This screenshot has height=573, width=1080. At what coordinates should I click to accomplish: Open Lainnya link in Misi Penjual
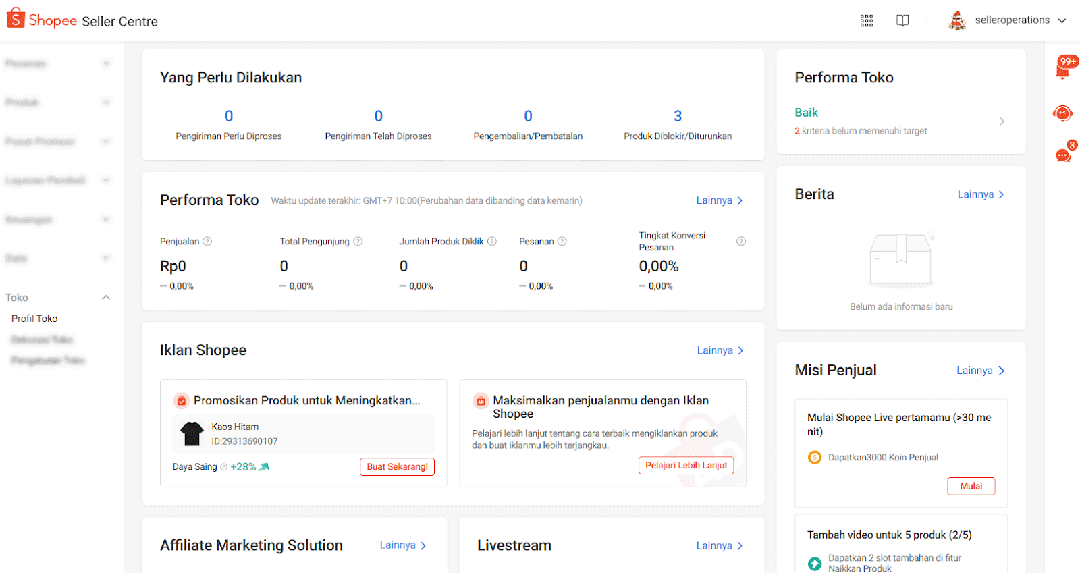tap(980, 370)
